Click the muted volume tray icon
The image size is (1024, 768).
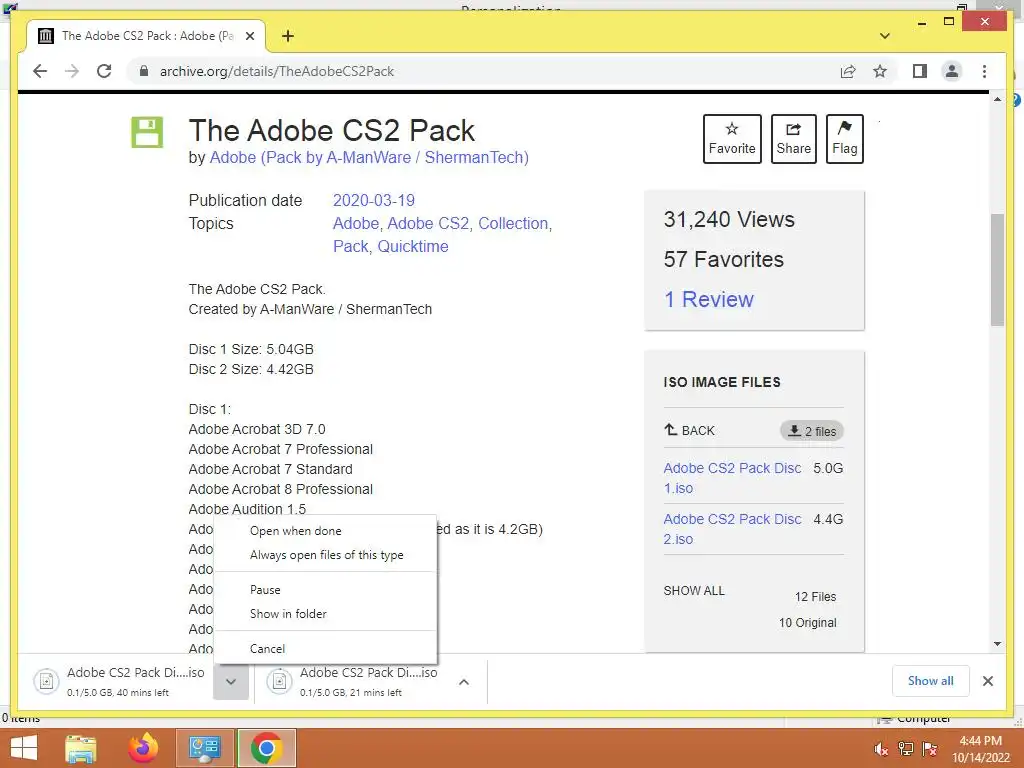point(881,749)
